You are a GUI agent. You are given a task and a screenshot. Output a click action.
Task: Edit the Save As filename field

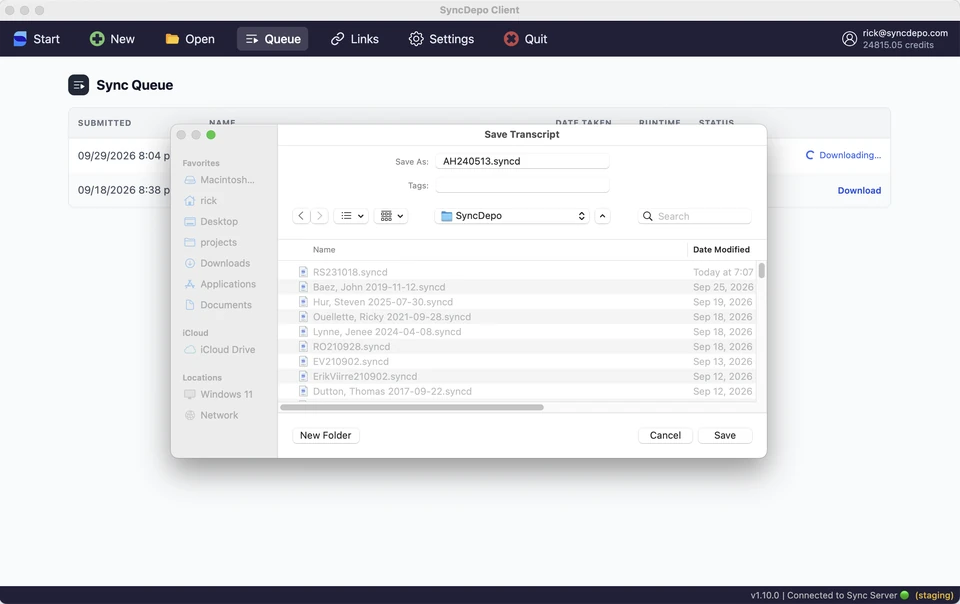[x=522, y=161]
